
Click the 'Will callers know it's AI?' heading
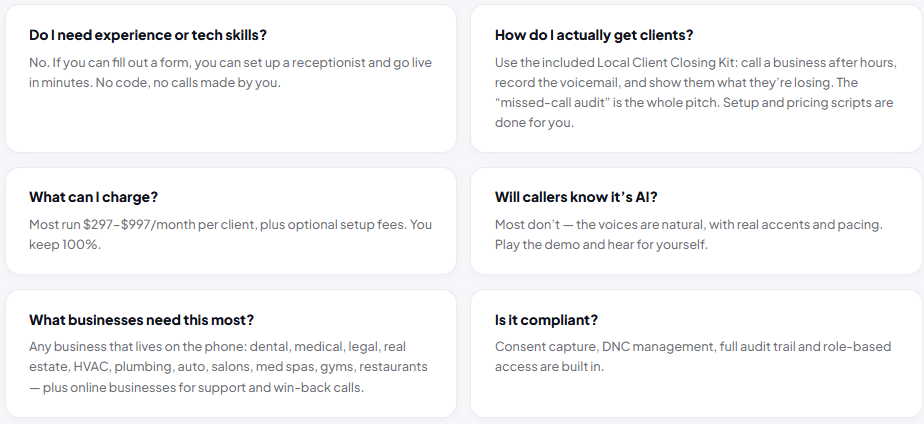576,197
